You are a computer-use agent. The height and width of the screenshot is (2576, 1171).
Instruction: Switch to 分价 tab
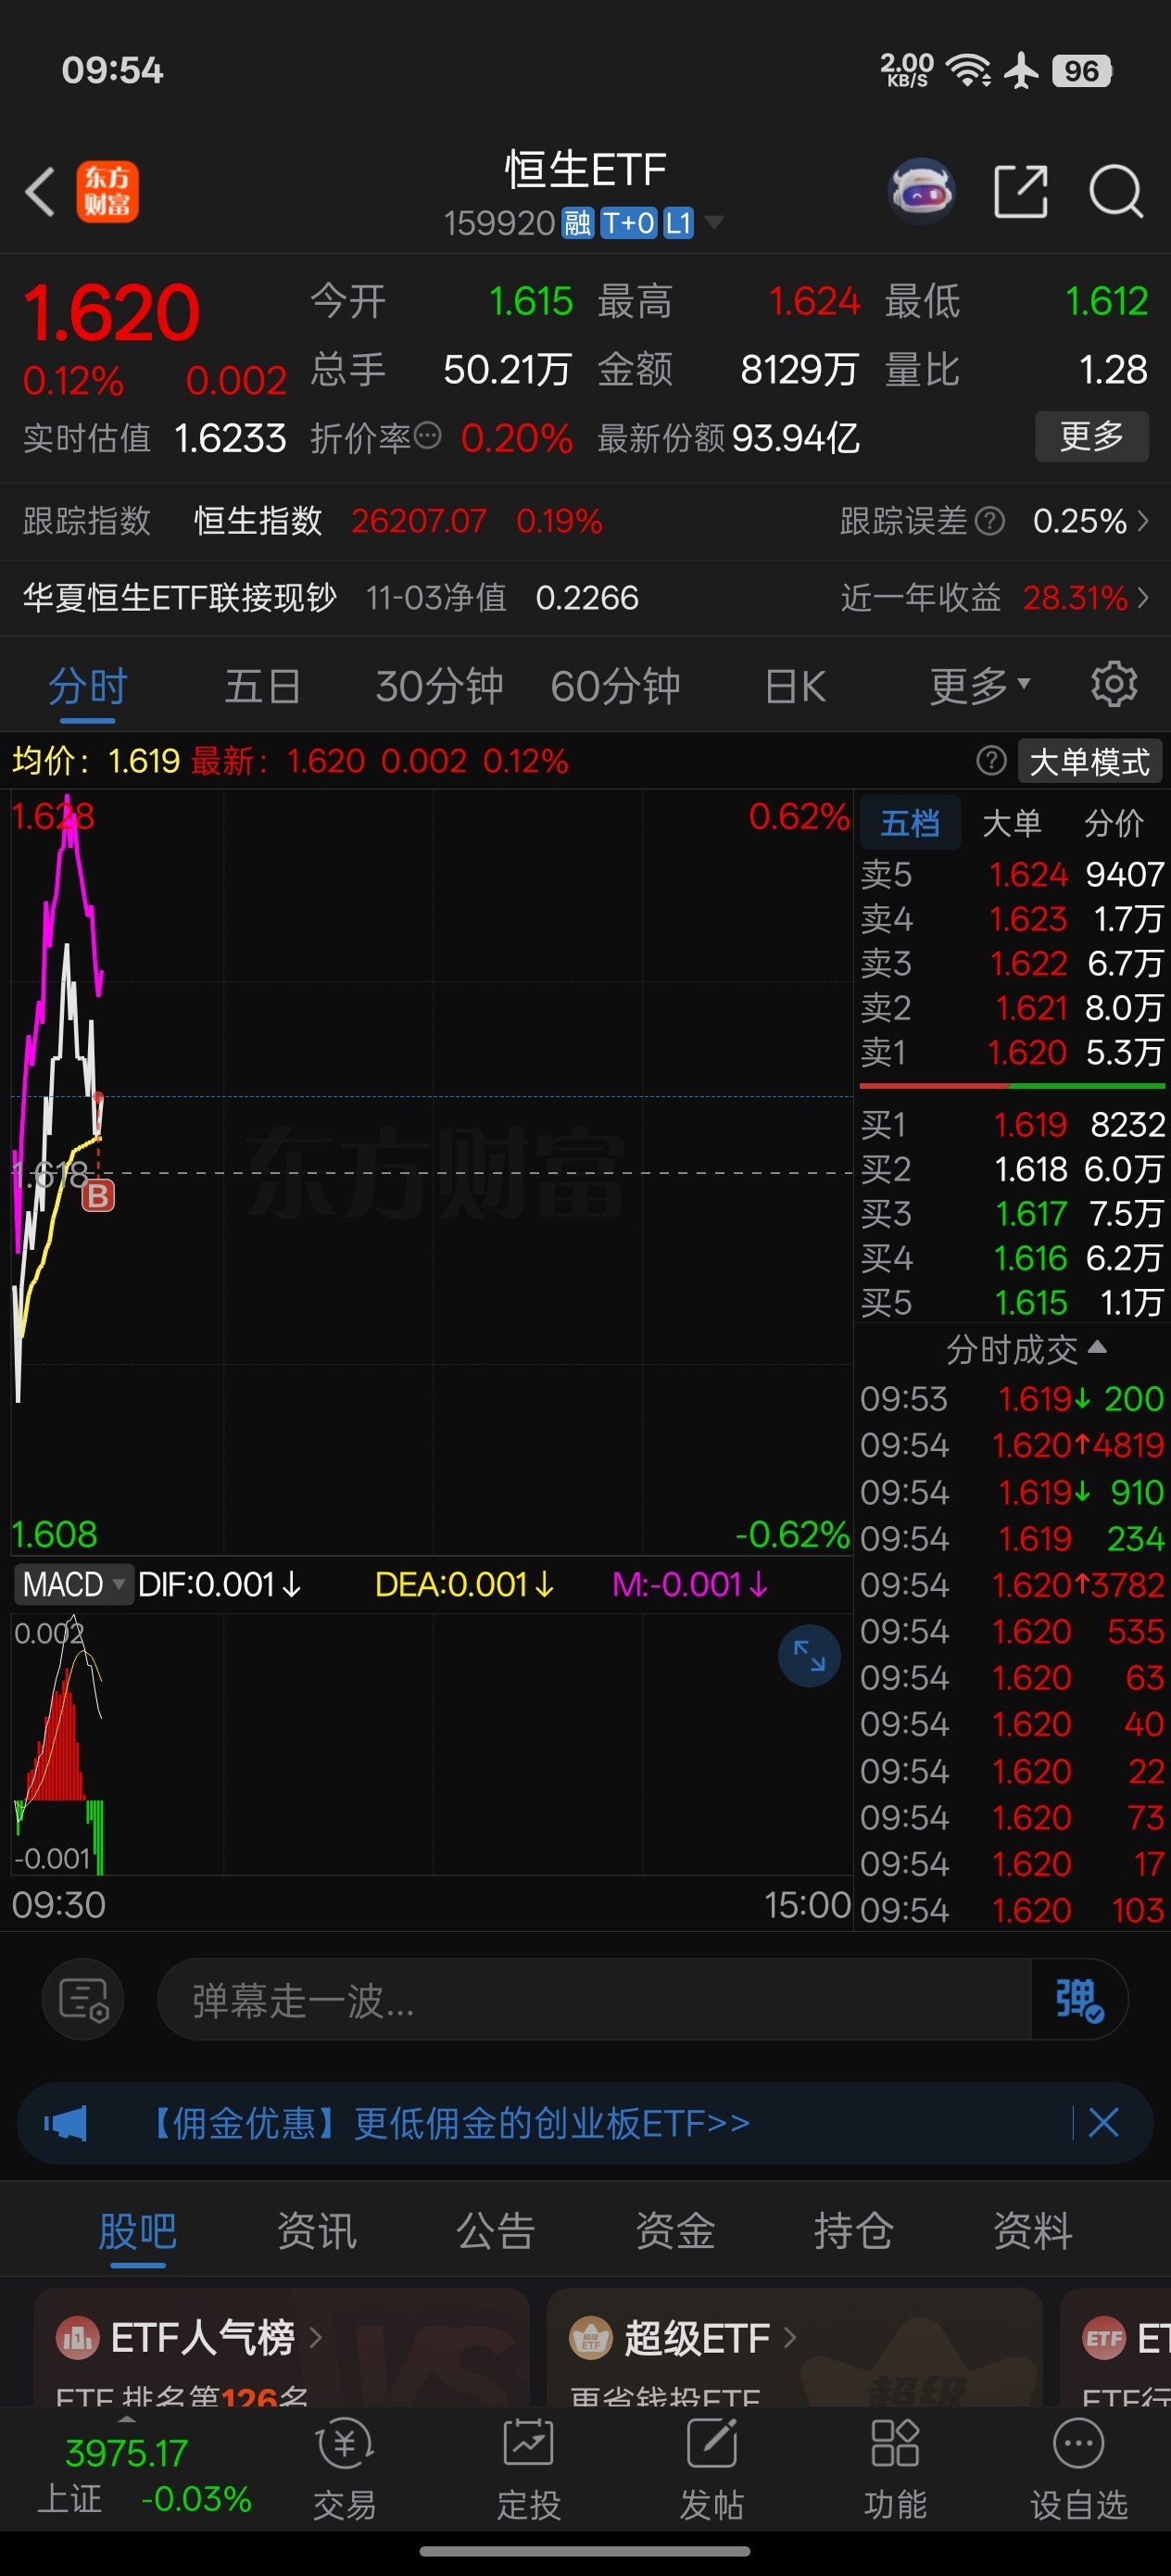1114,823
